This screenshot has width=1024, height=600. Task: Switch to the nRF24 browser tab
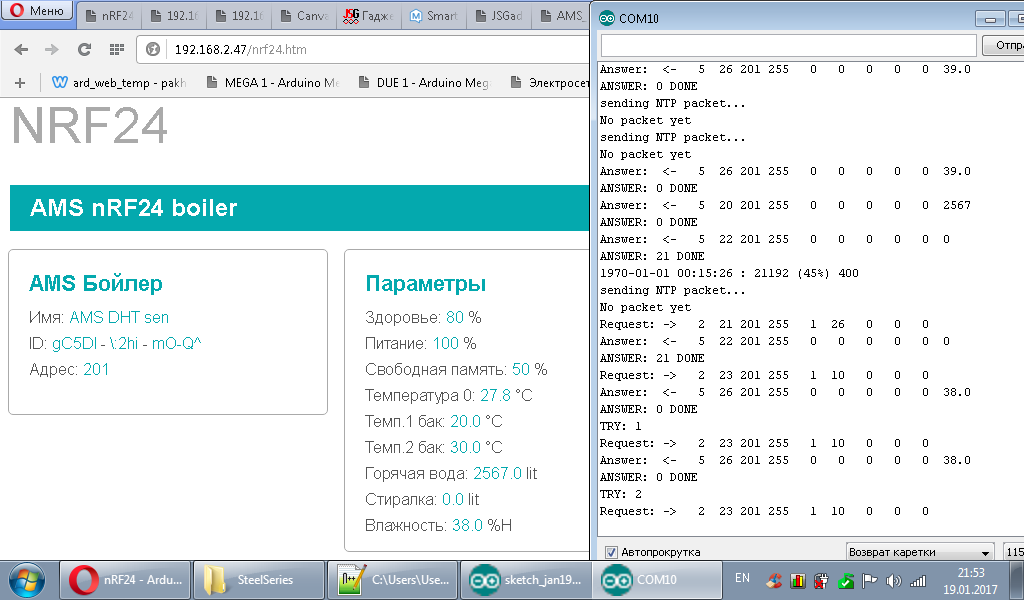pos(108,16)
